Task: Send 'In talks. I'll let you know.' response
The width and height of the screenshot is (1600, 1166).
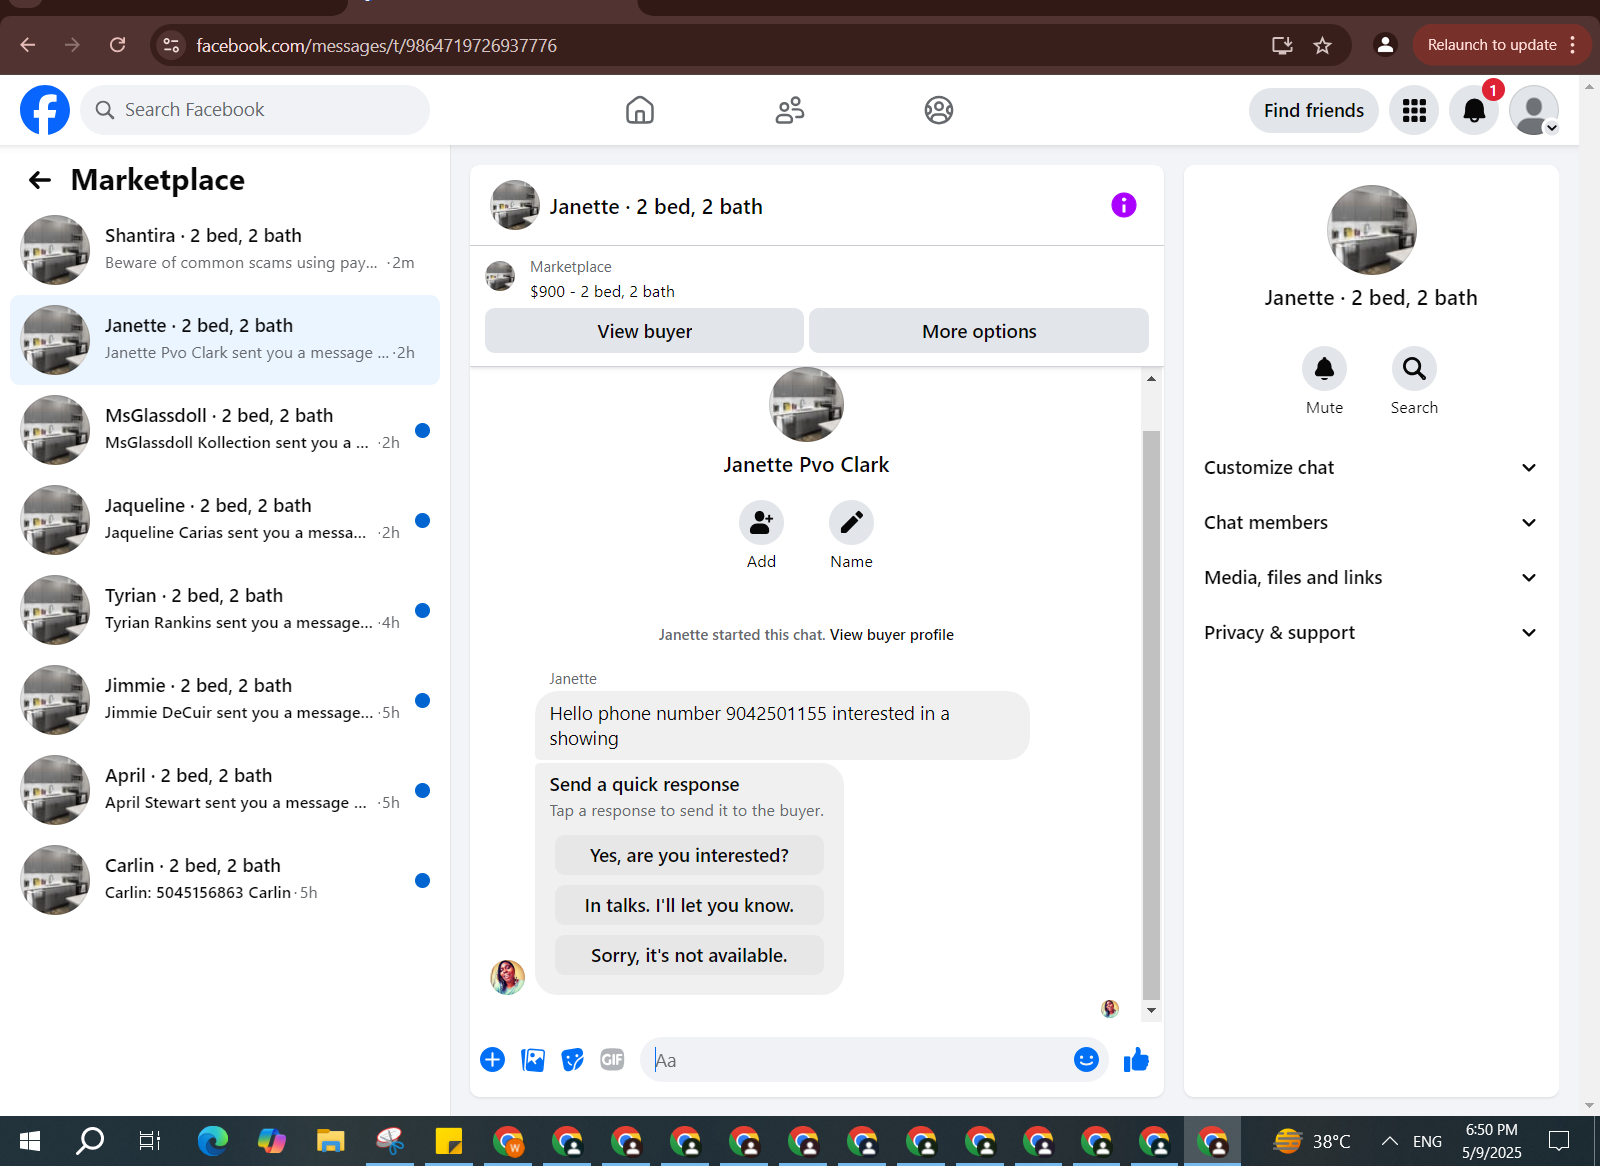Action: coord(689,906)
